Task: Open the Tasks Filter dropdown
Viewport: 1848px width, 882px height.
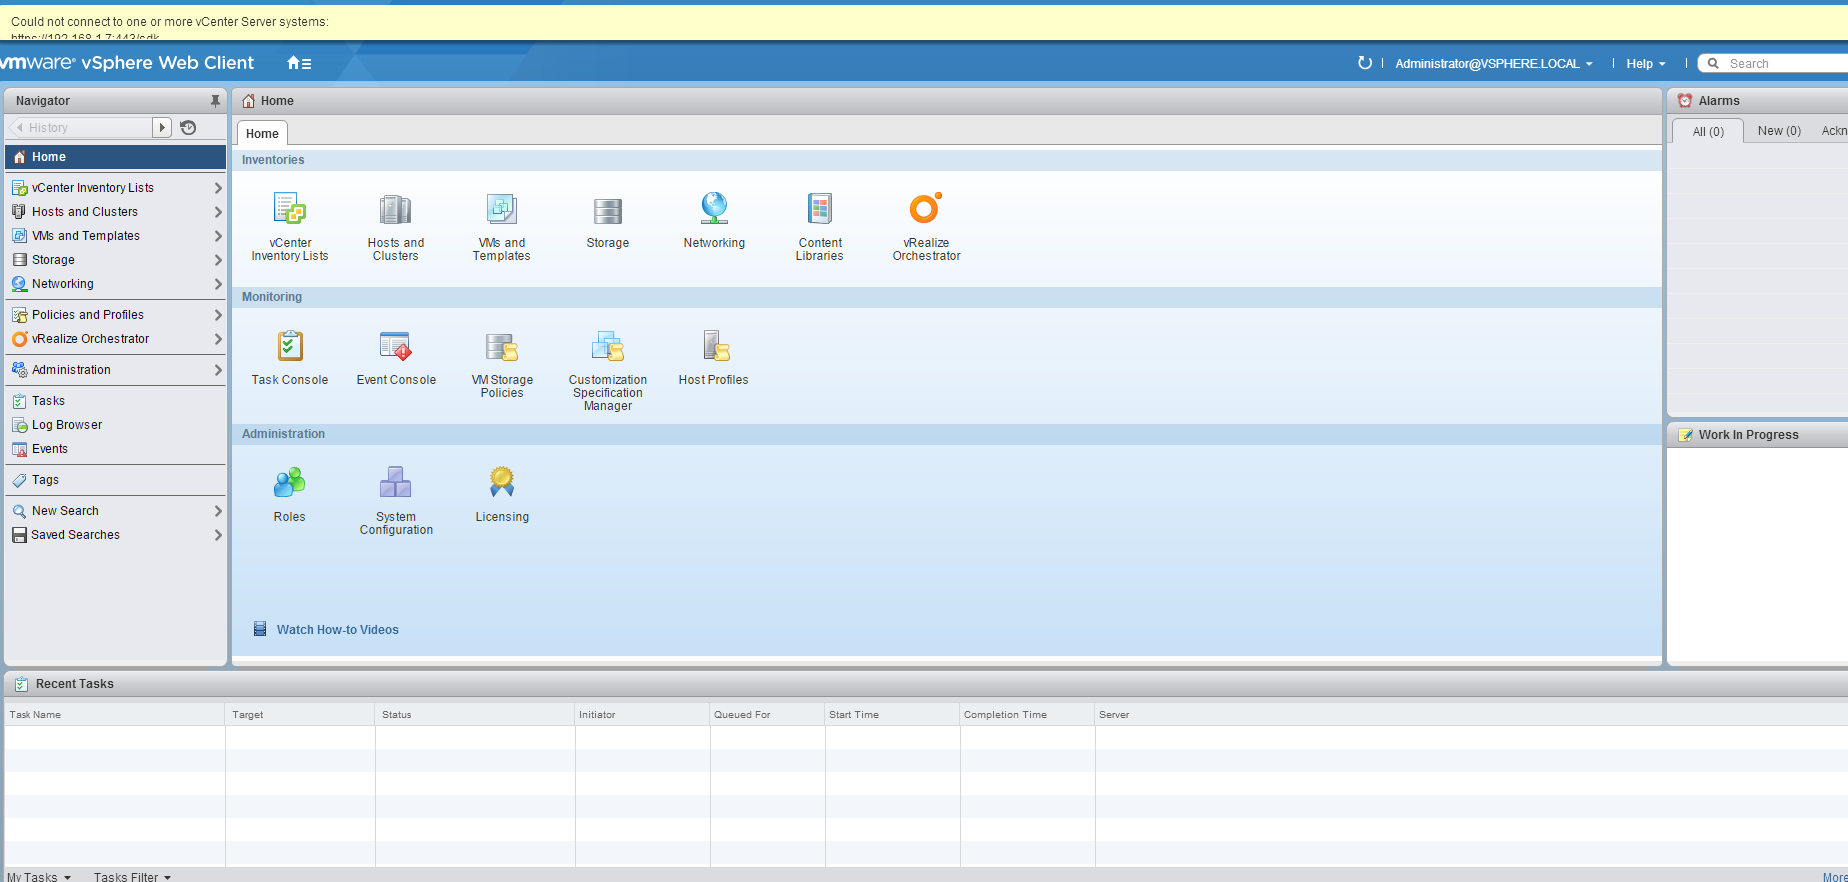Action: point(133,877)
